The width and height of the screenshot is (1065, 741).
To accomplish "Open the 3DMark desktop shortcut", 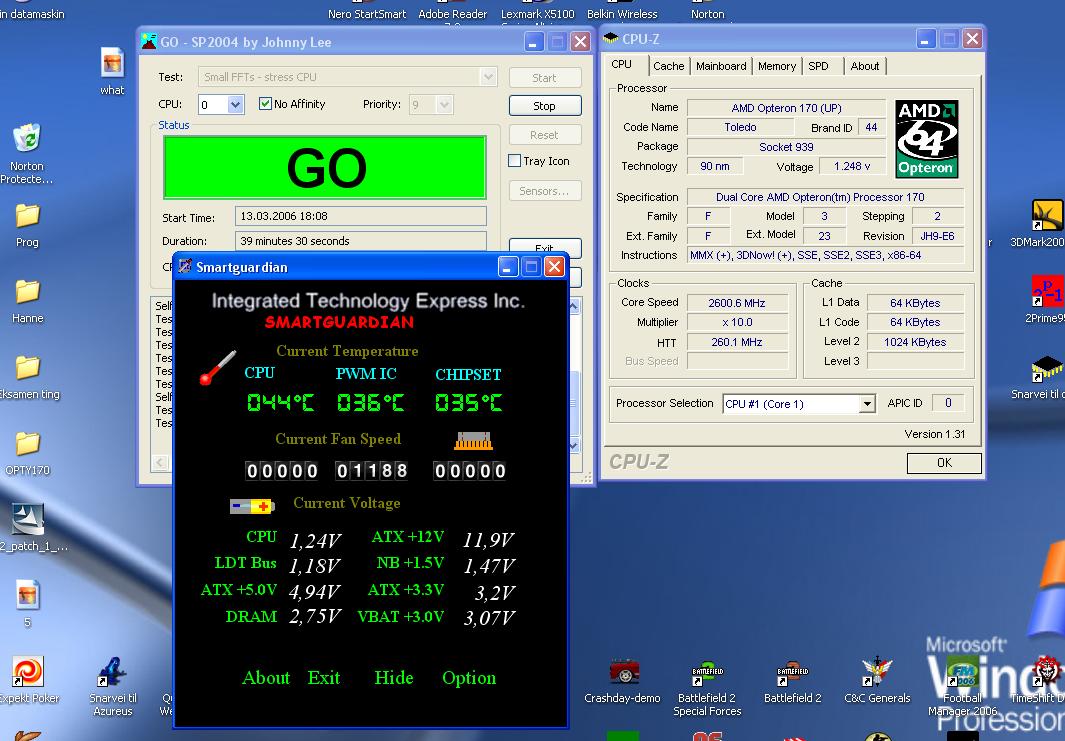I will click(x=1046, y=216).
